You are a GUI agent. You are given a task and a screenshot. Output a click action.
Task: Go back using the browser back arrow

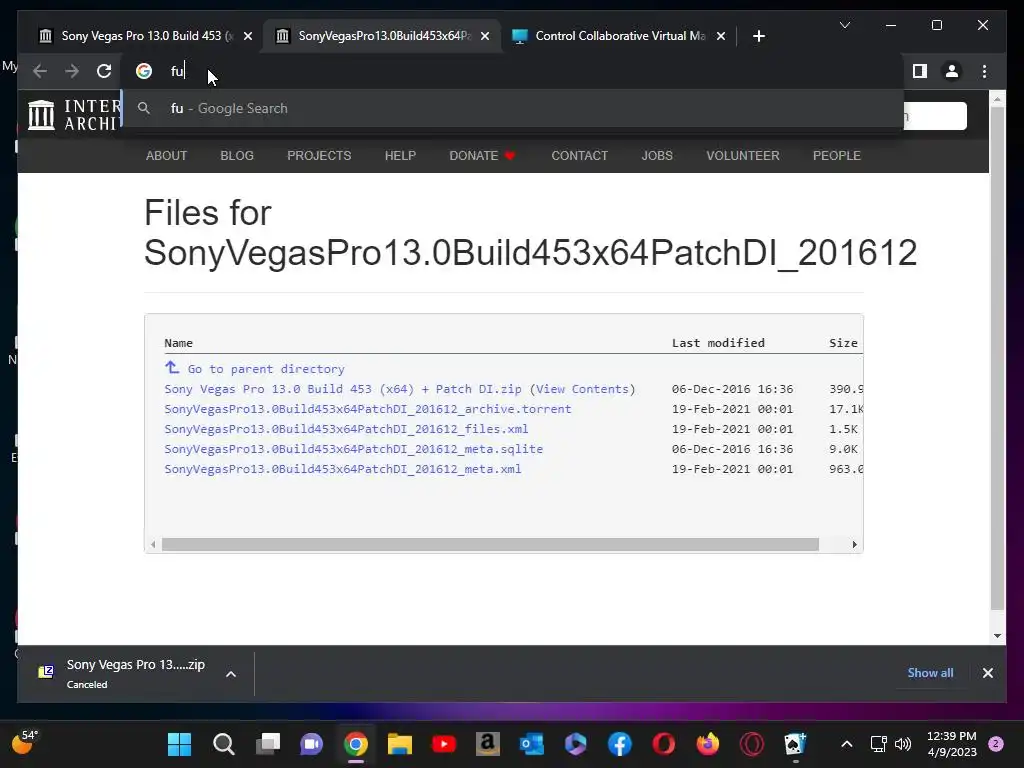tap(40, 71)
